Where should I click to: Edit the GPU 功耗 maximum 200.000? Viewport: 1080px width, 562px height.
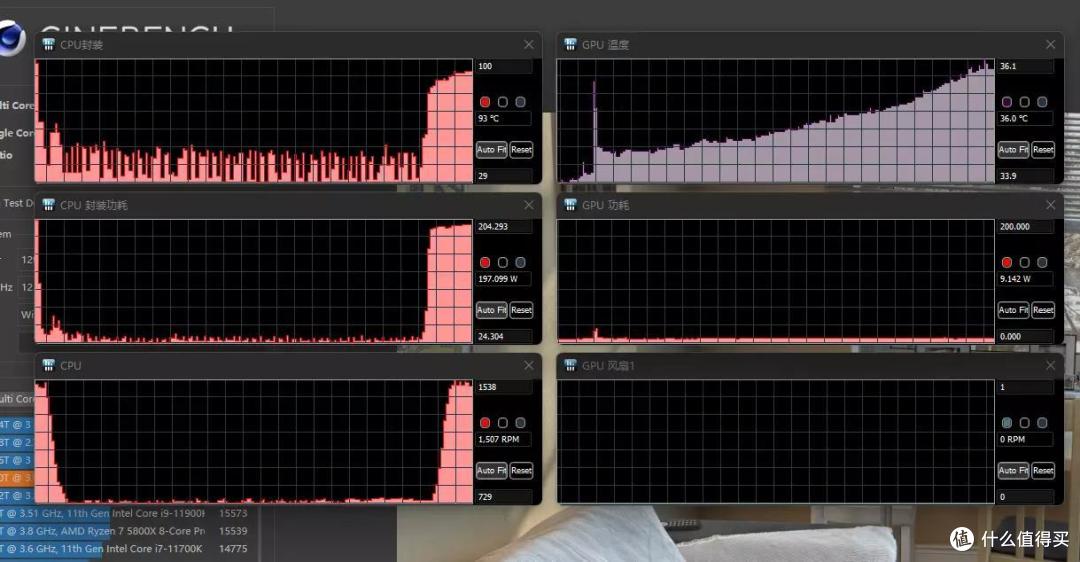1026,227
